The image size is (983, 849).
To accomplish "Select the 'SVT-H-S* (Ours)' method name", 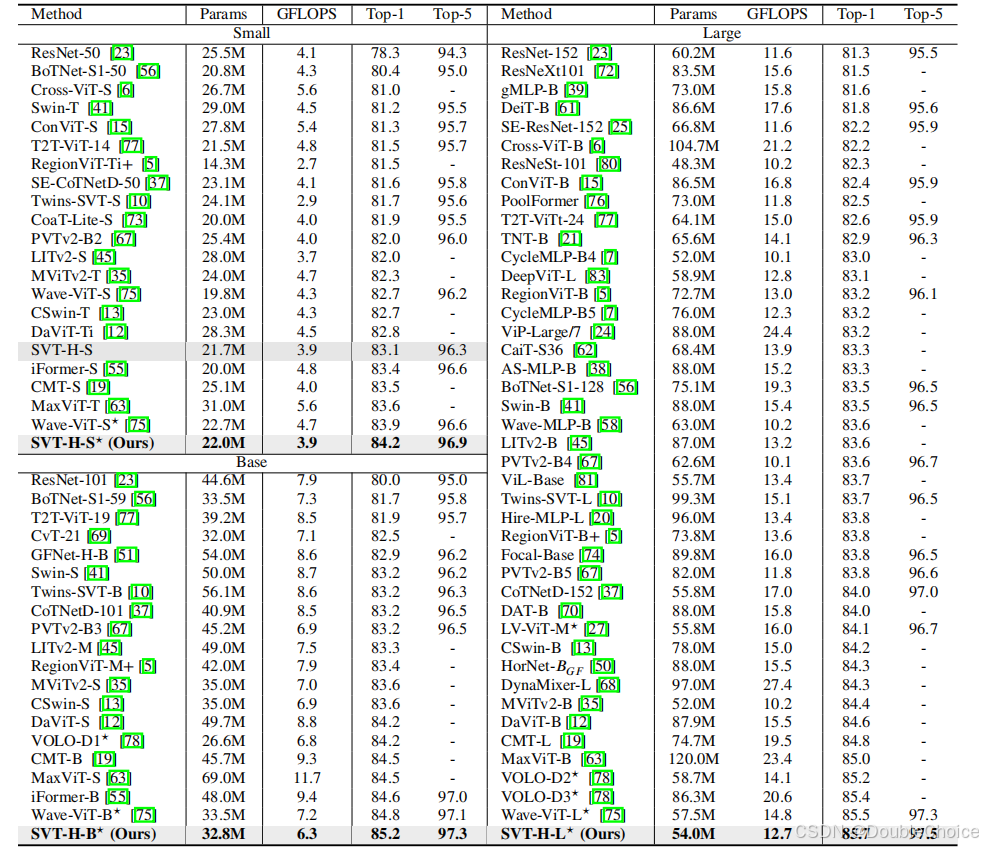I will coord(92,443).
